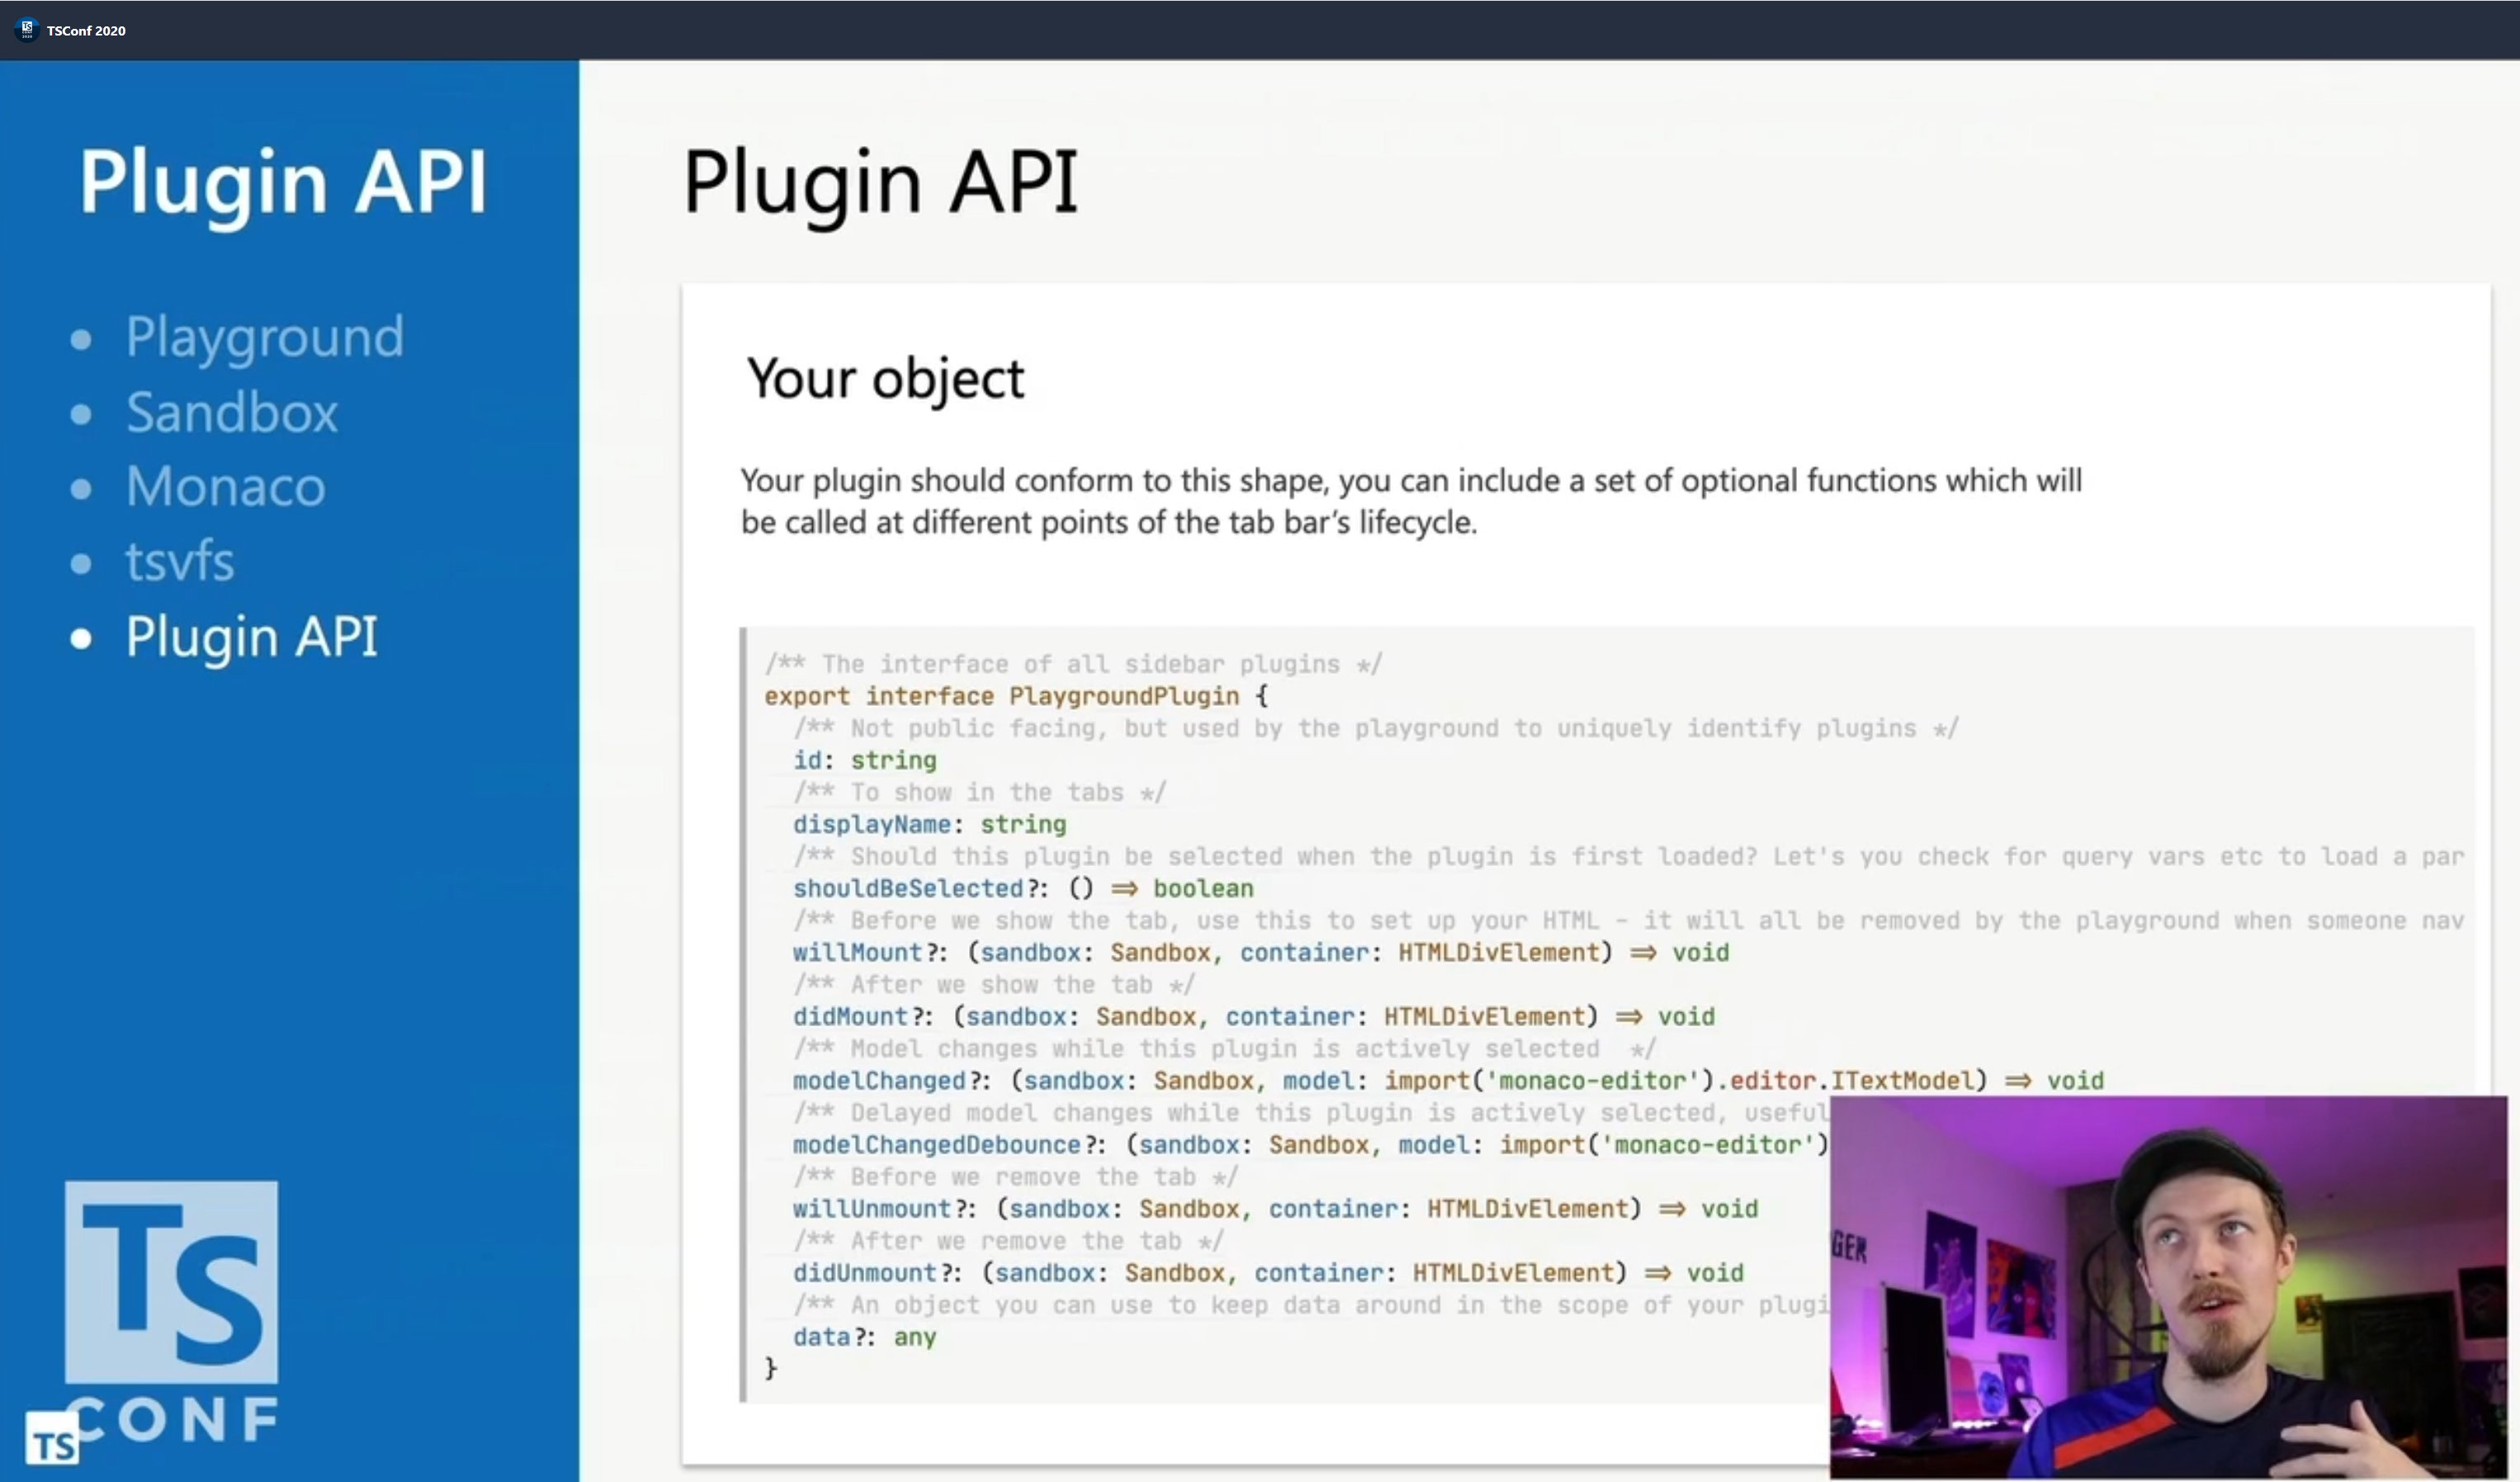Click the "willUnmount?" code line
The width and height of the screenshot is (2520, 1482).
click(x=1276, y=1208)
